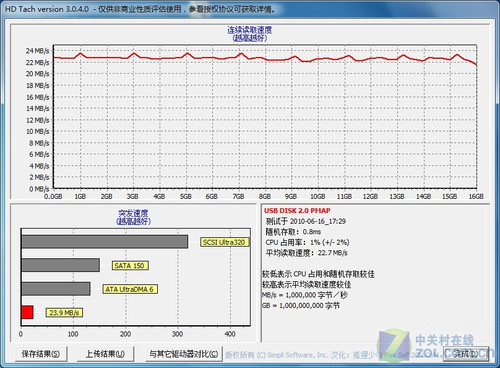Click the 突发速度 burst speed chart title

pos(133,213)
